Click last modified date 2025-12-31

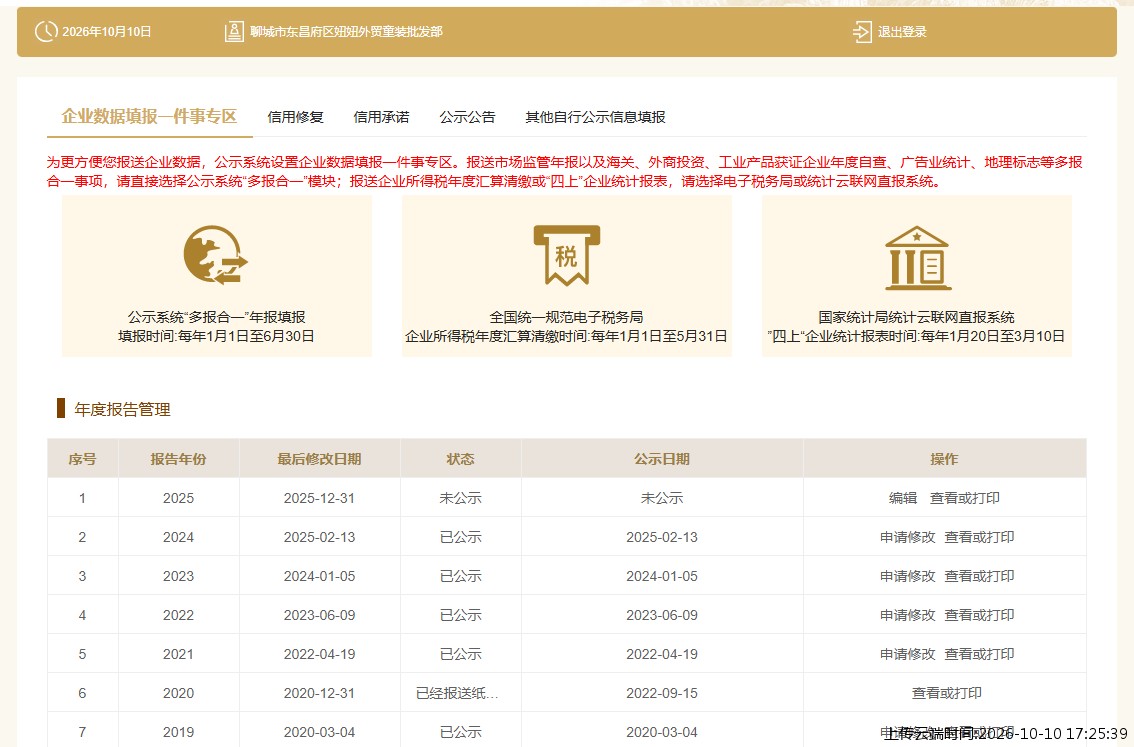pos(319,498)
